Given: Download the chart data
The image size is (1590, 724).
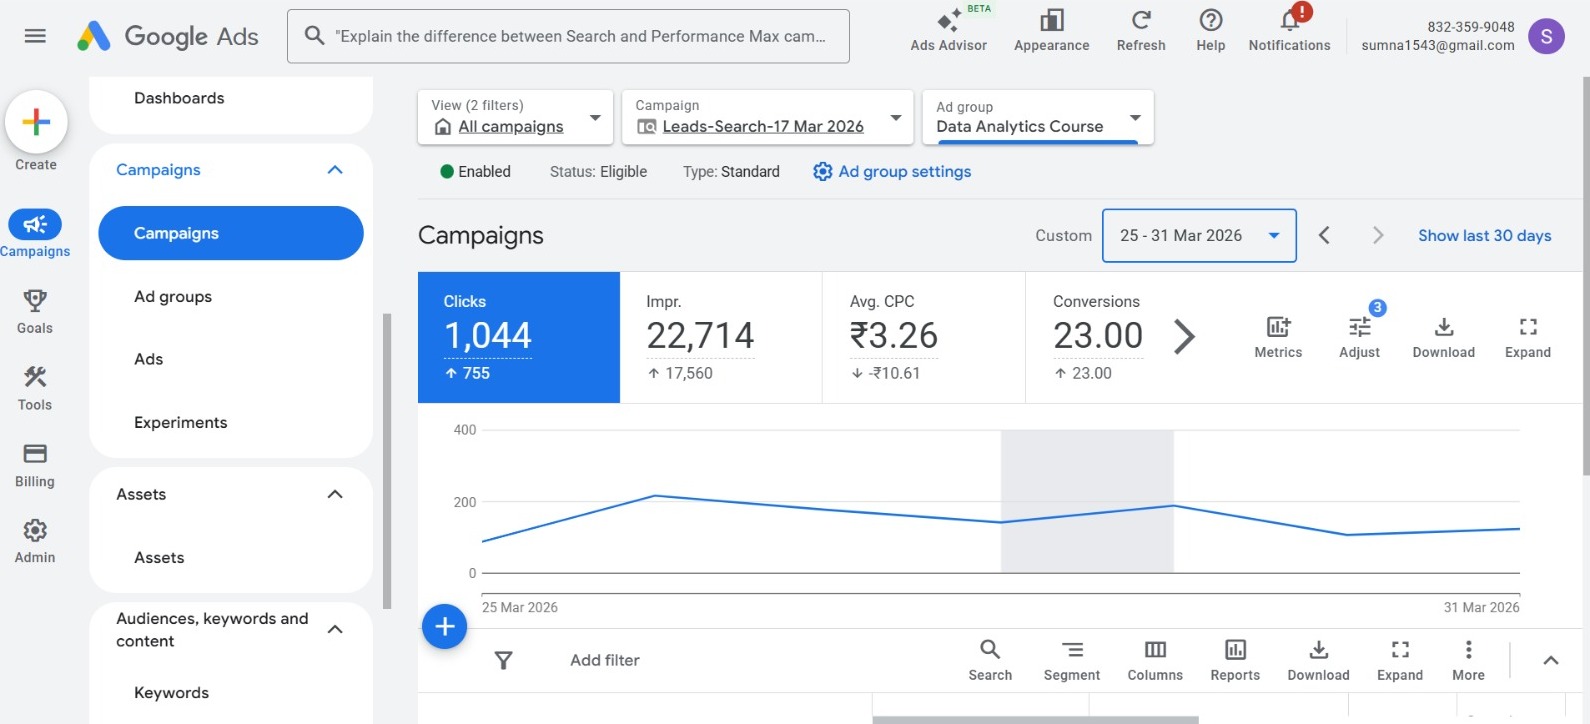Looking at the screenshot, I should 1443,337.
